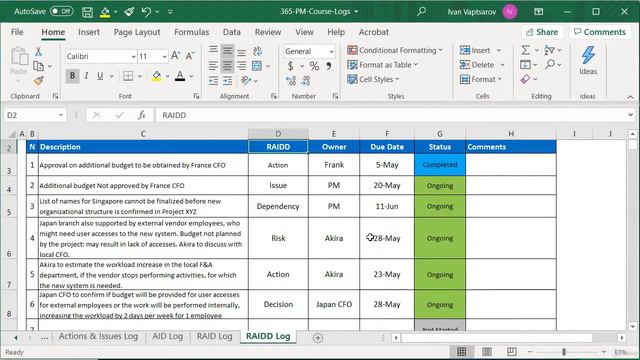Click the Insert Function fx icon
Image resolution: width=640 pixels, height=360 pixels.
141,116
